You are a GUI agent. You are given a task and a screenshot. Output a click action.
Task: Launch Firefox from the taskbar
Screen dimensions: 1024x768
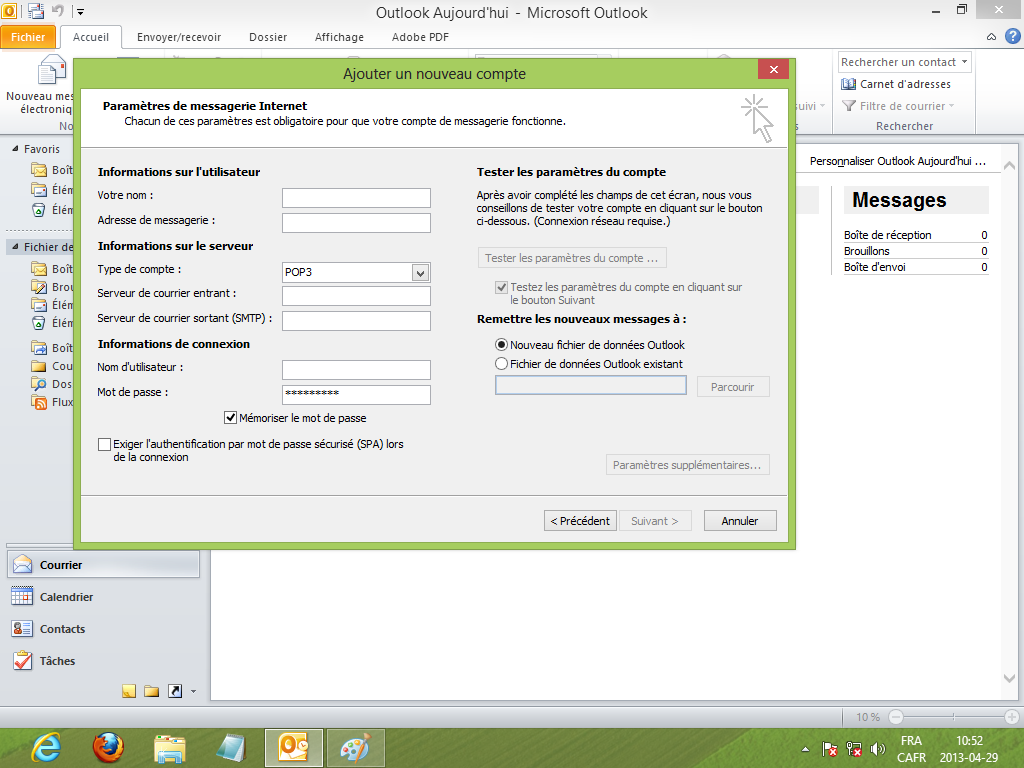pyautogui.click(x=108, y=748)
